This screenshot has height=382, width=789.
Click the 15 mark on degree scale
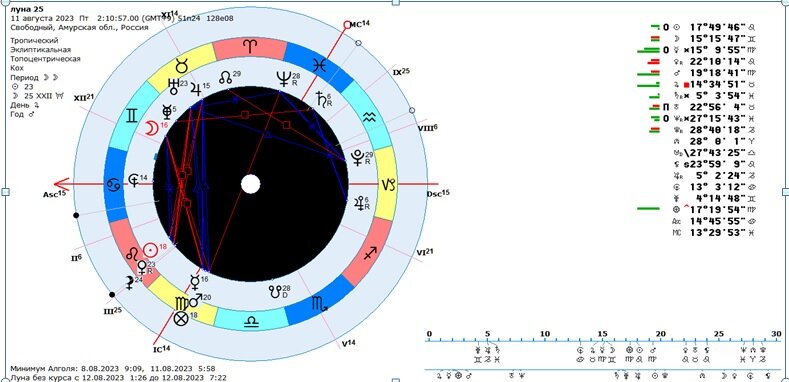click(x=603, y=334)
